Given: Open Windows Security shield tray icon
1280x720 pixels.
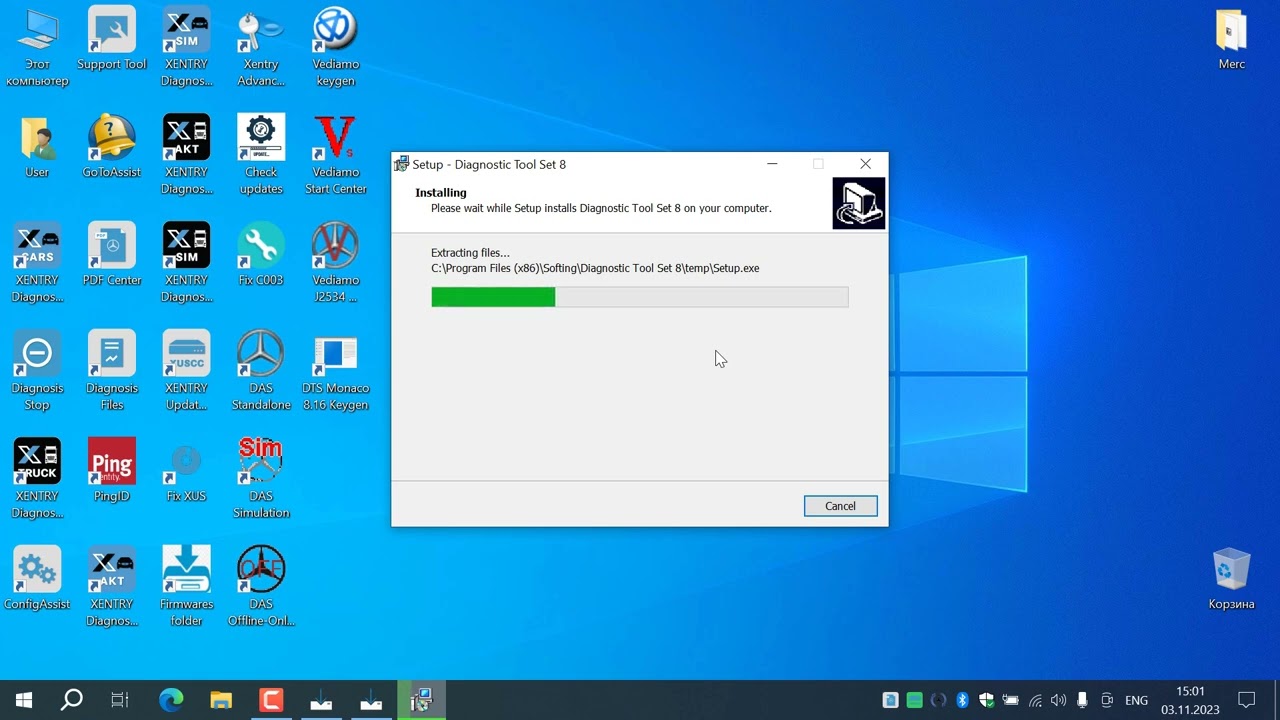Looking at the screenshot, I should tap(986, 700).
